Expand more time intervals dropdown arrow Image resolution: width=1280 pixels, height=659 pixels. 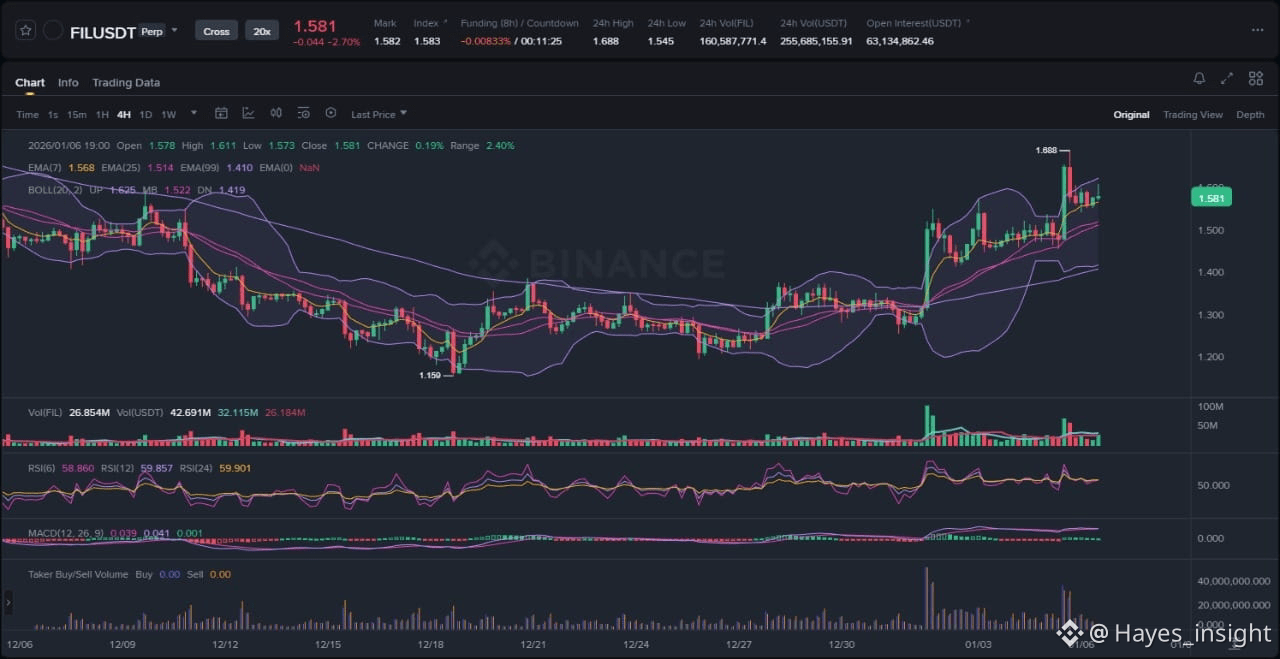(194, 114)
